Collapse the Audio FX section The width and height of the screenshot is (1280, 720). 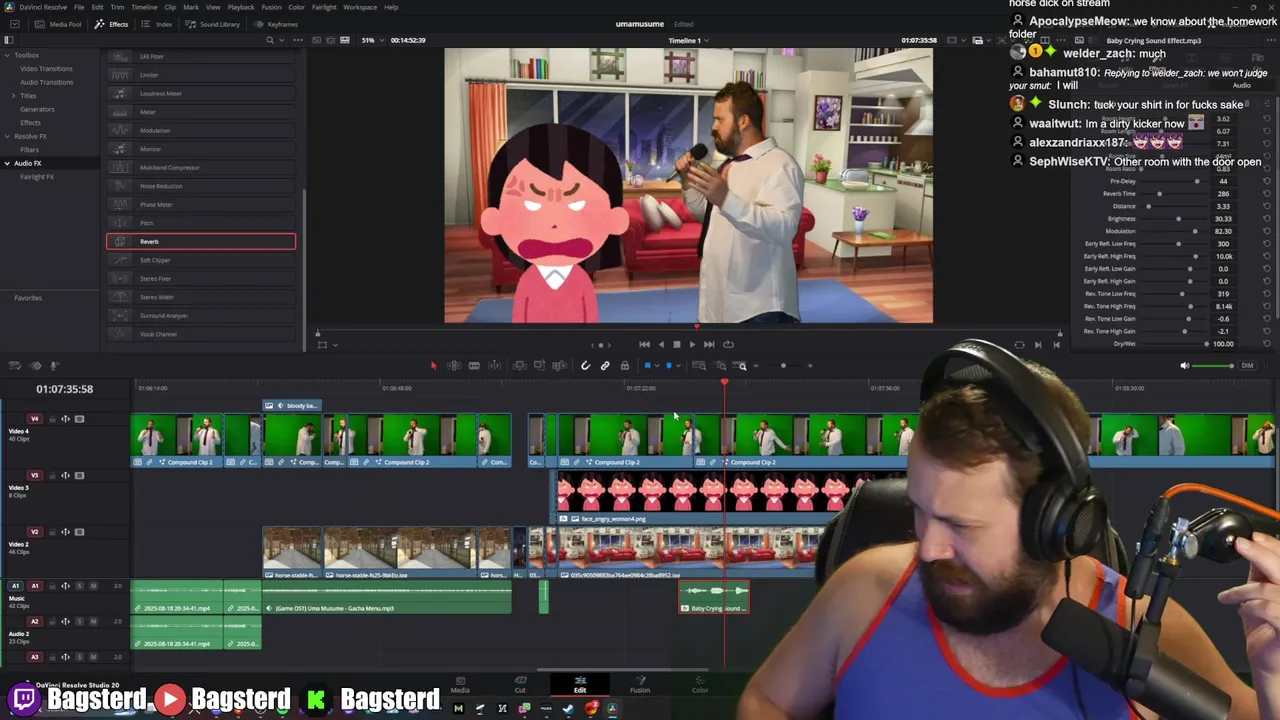tap(7, 163)
